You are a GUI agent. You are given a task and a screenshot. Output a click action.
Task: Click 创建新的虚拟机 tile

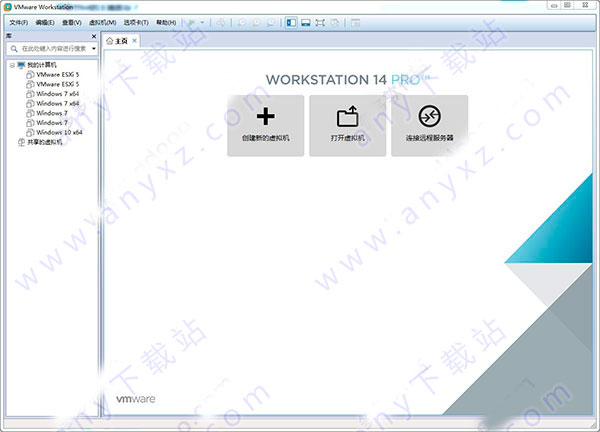(266, 126)
